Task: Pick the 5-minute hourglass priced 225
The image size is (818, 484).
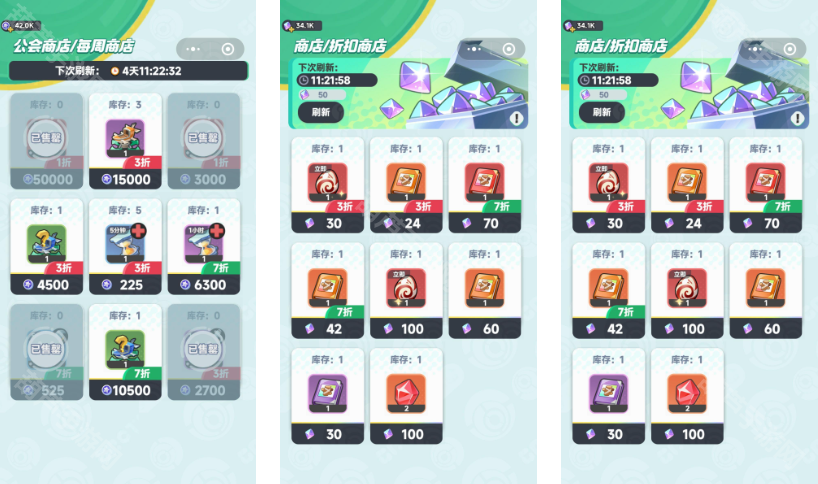Action: click(125, 247)
